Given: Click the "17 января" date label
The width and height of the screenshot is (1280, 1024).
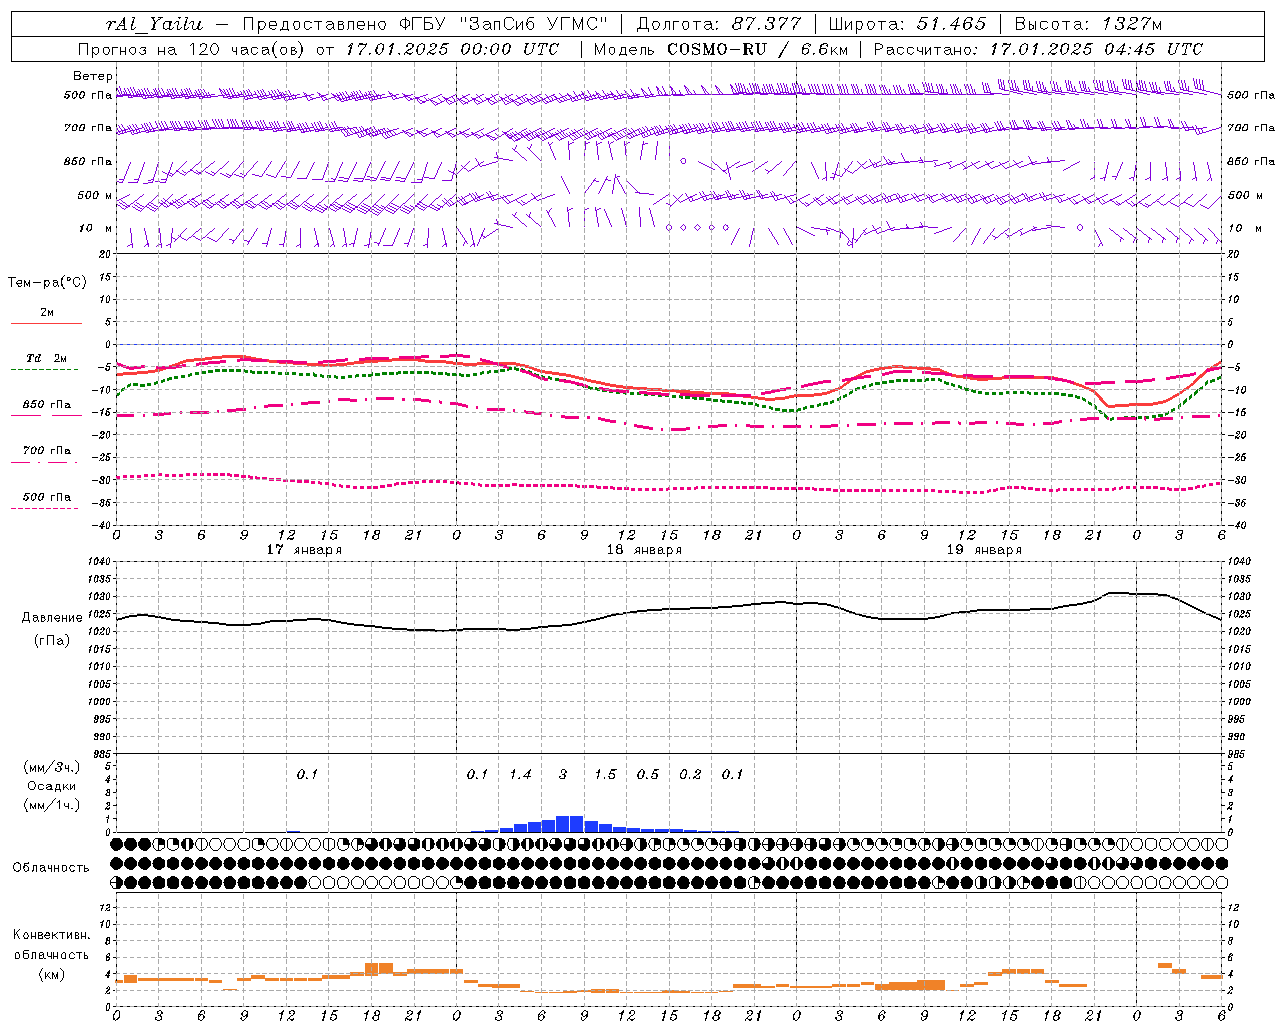Looking at the screenshot, I should 304,550.
